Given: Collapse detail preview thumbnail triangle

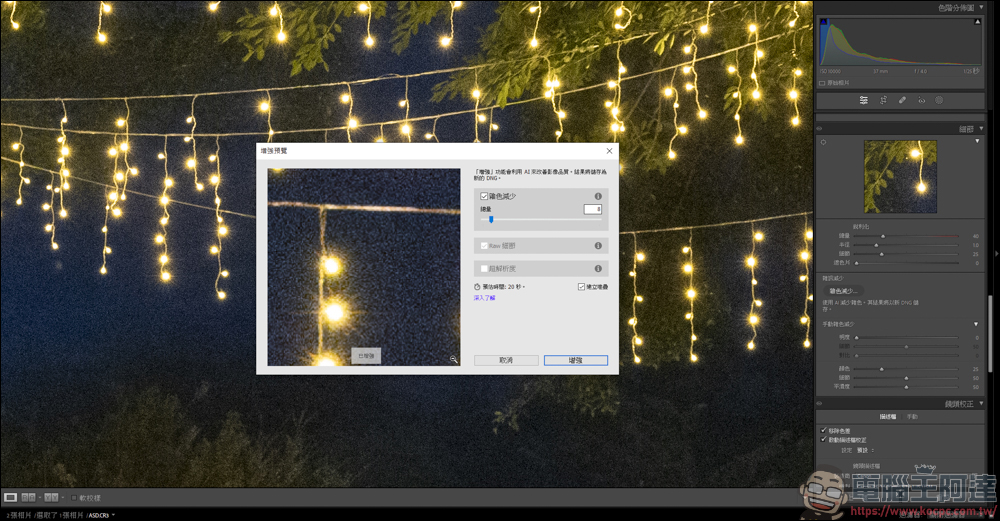Looking at the screenshot, I should click(977, 142).
